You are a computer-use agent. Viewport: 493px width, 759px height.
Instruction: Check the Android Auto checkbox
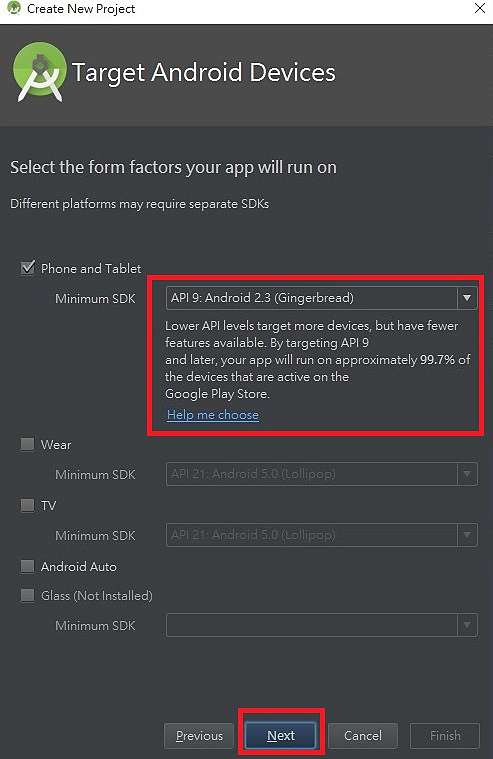coord(28,566)
